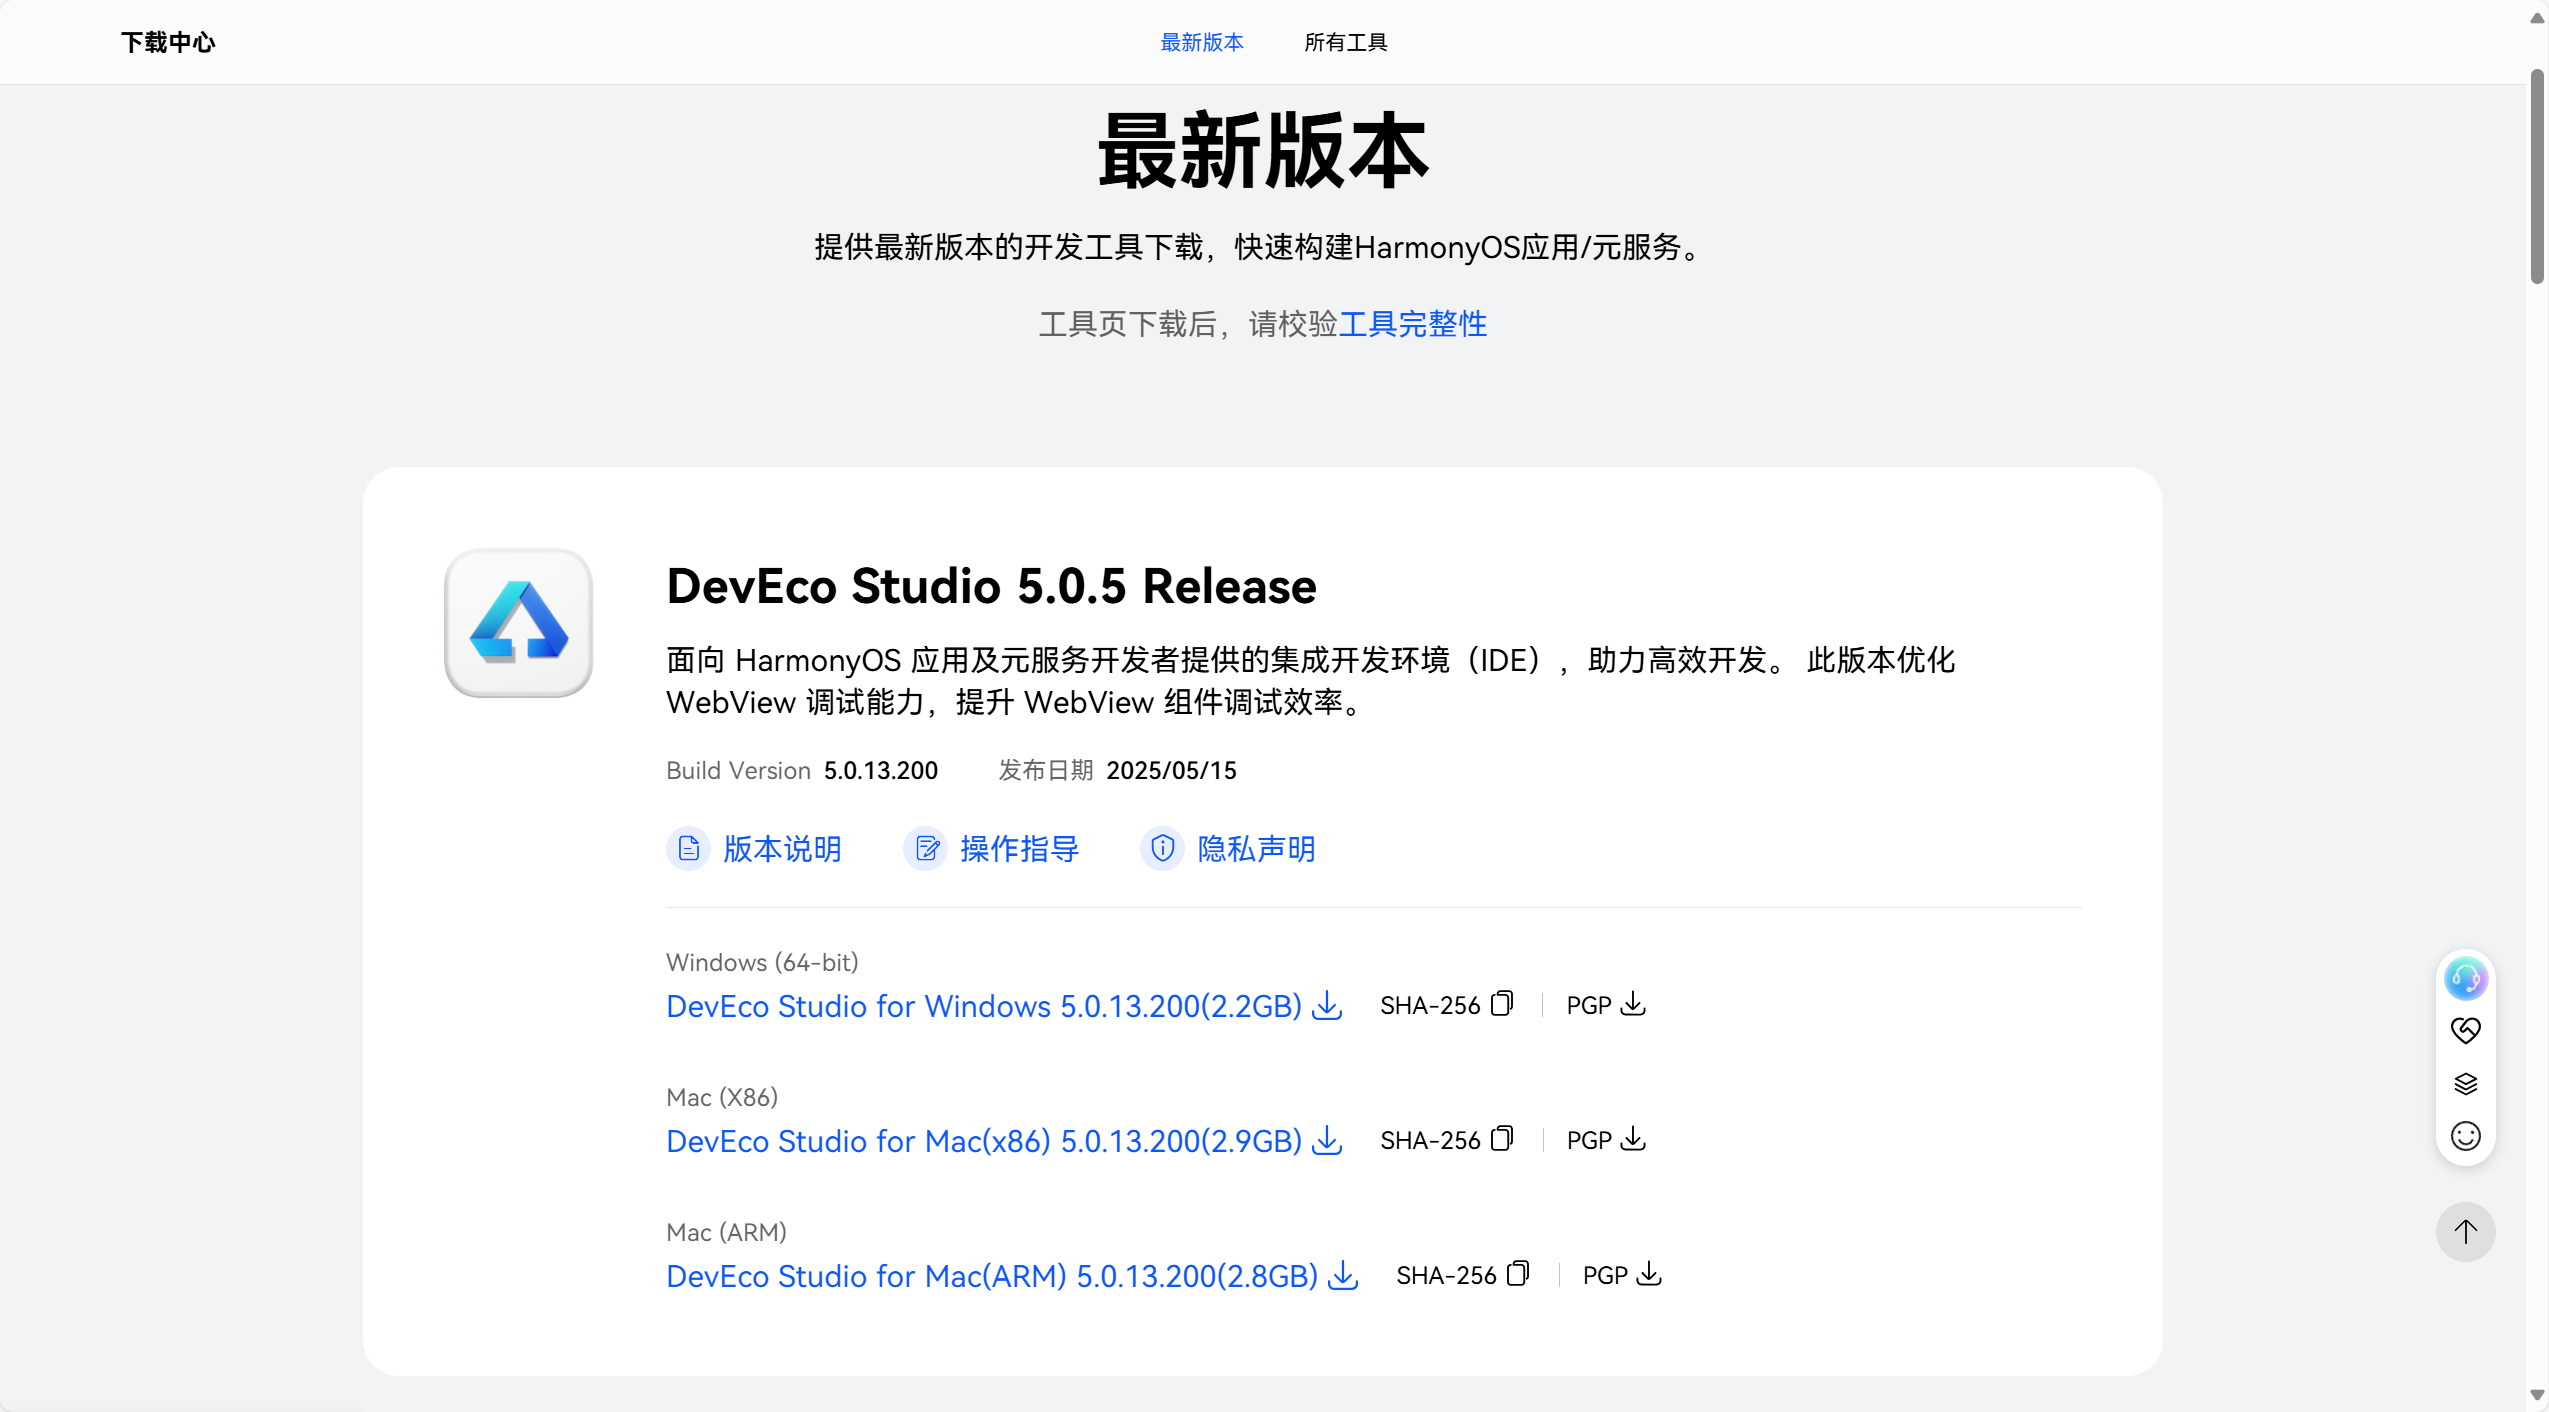2549x1412 pixels.
Task: Open the AI assistant headset icon in sidebar
Action: [2465, 979]
